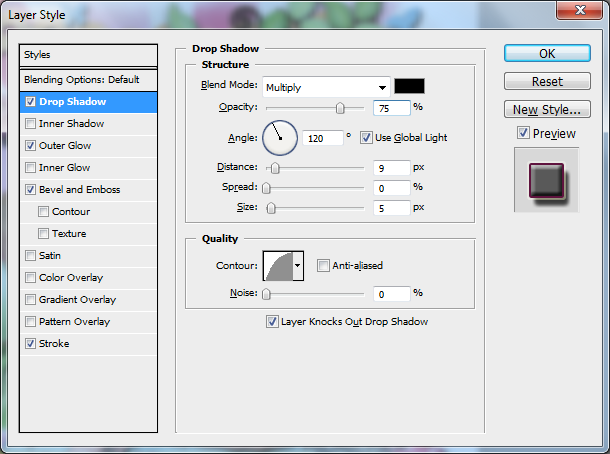Turn on the Color Overlay checkbox
The width and height of the screenshot is (610, 454).
point(30,278)
